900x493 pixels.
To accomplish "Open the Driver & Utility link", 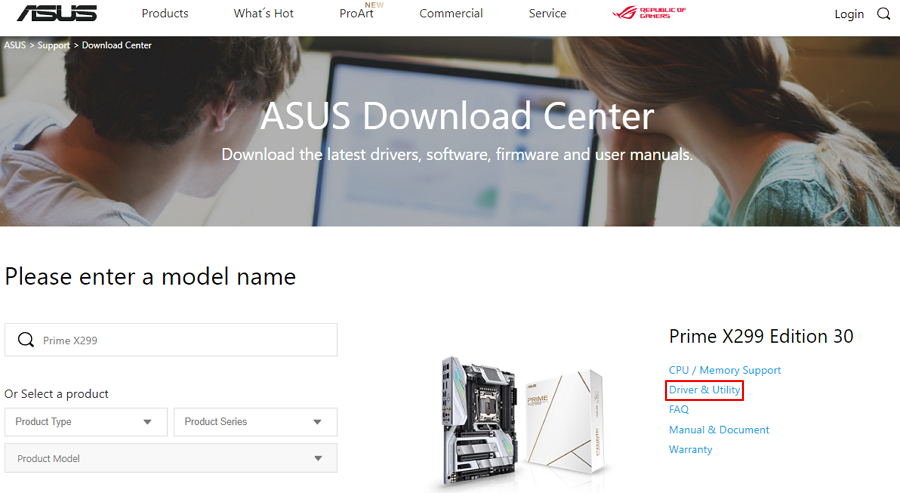I will [704, 390].
